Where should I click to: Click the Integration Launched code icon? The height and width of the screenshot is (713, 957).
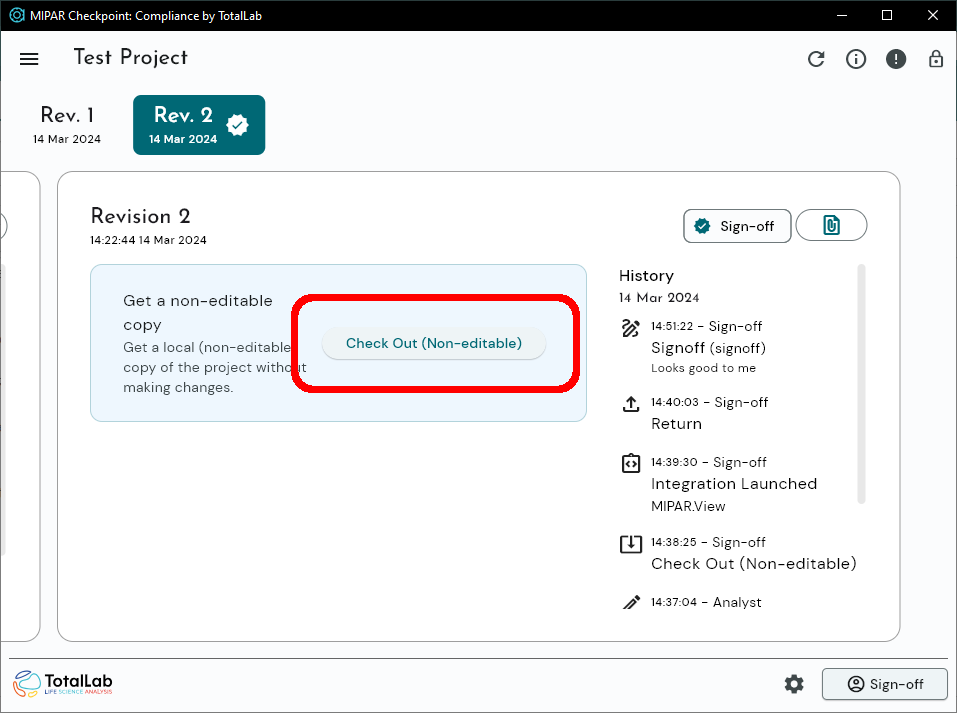point(630,463)
